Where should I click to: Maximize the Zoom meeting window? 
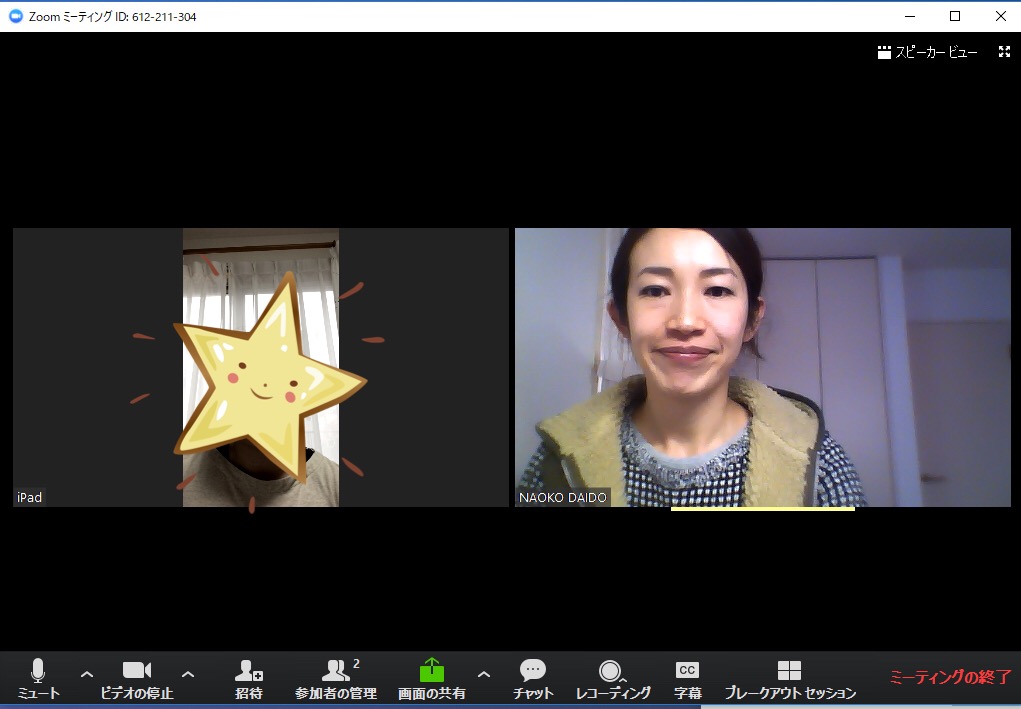point(954,16)
